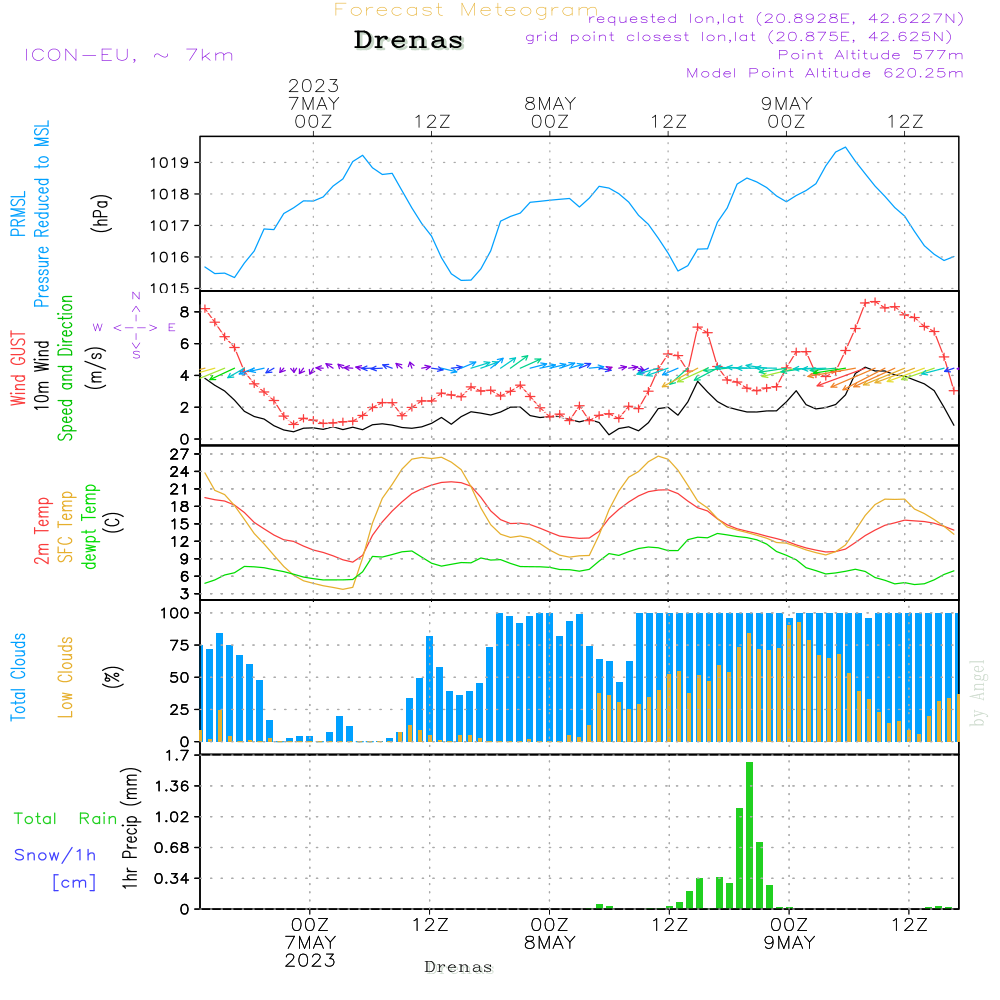Click the "Wind GUST" red axis label
Viewport: 1000px width, 1000px height.
(x=19, y=370)
